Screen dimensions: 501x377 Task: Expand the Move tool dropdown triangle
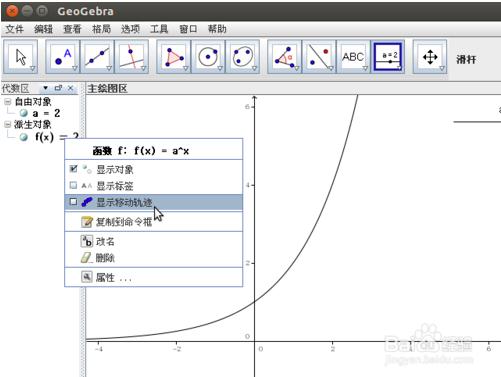pyautogui.click(x=33, y=69)
